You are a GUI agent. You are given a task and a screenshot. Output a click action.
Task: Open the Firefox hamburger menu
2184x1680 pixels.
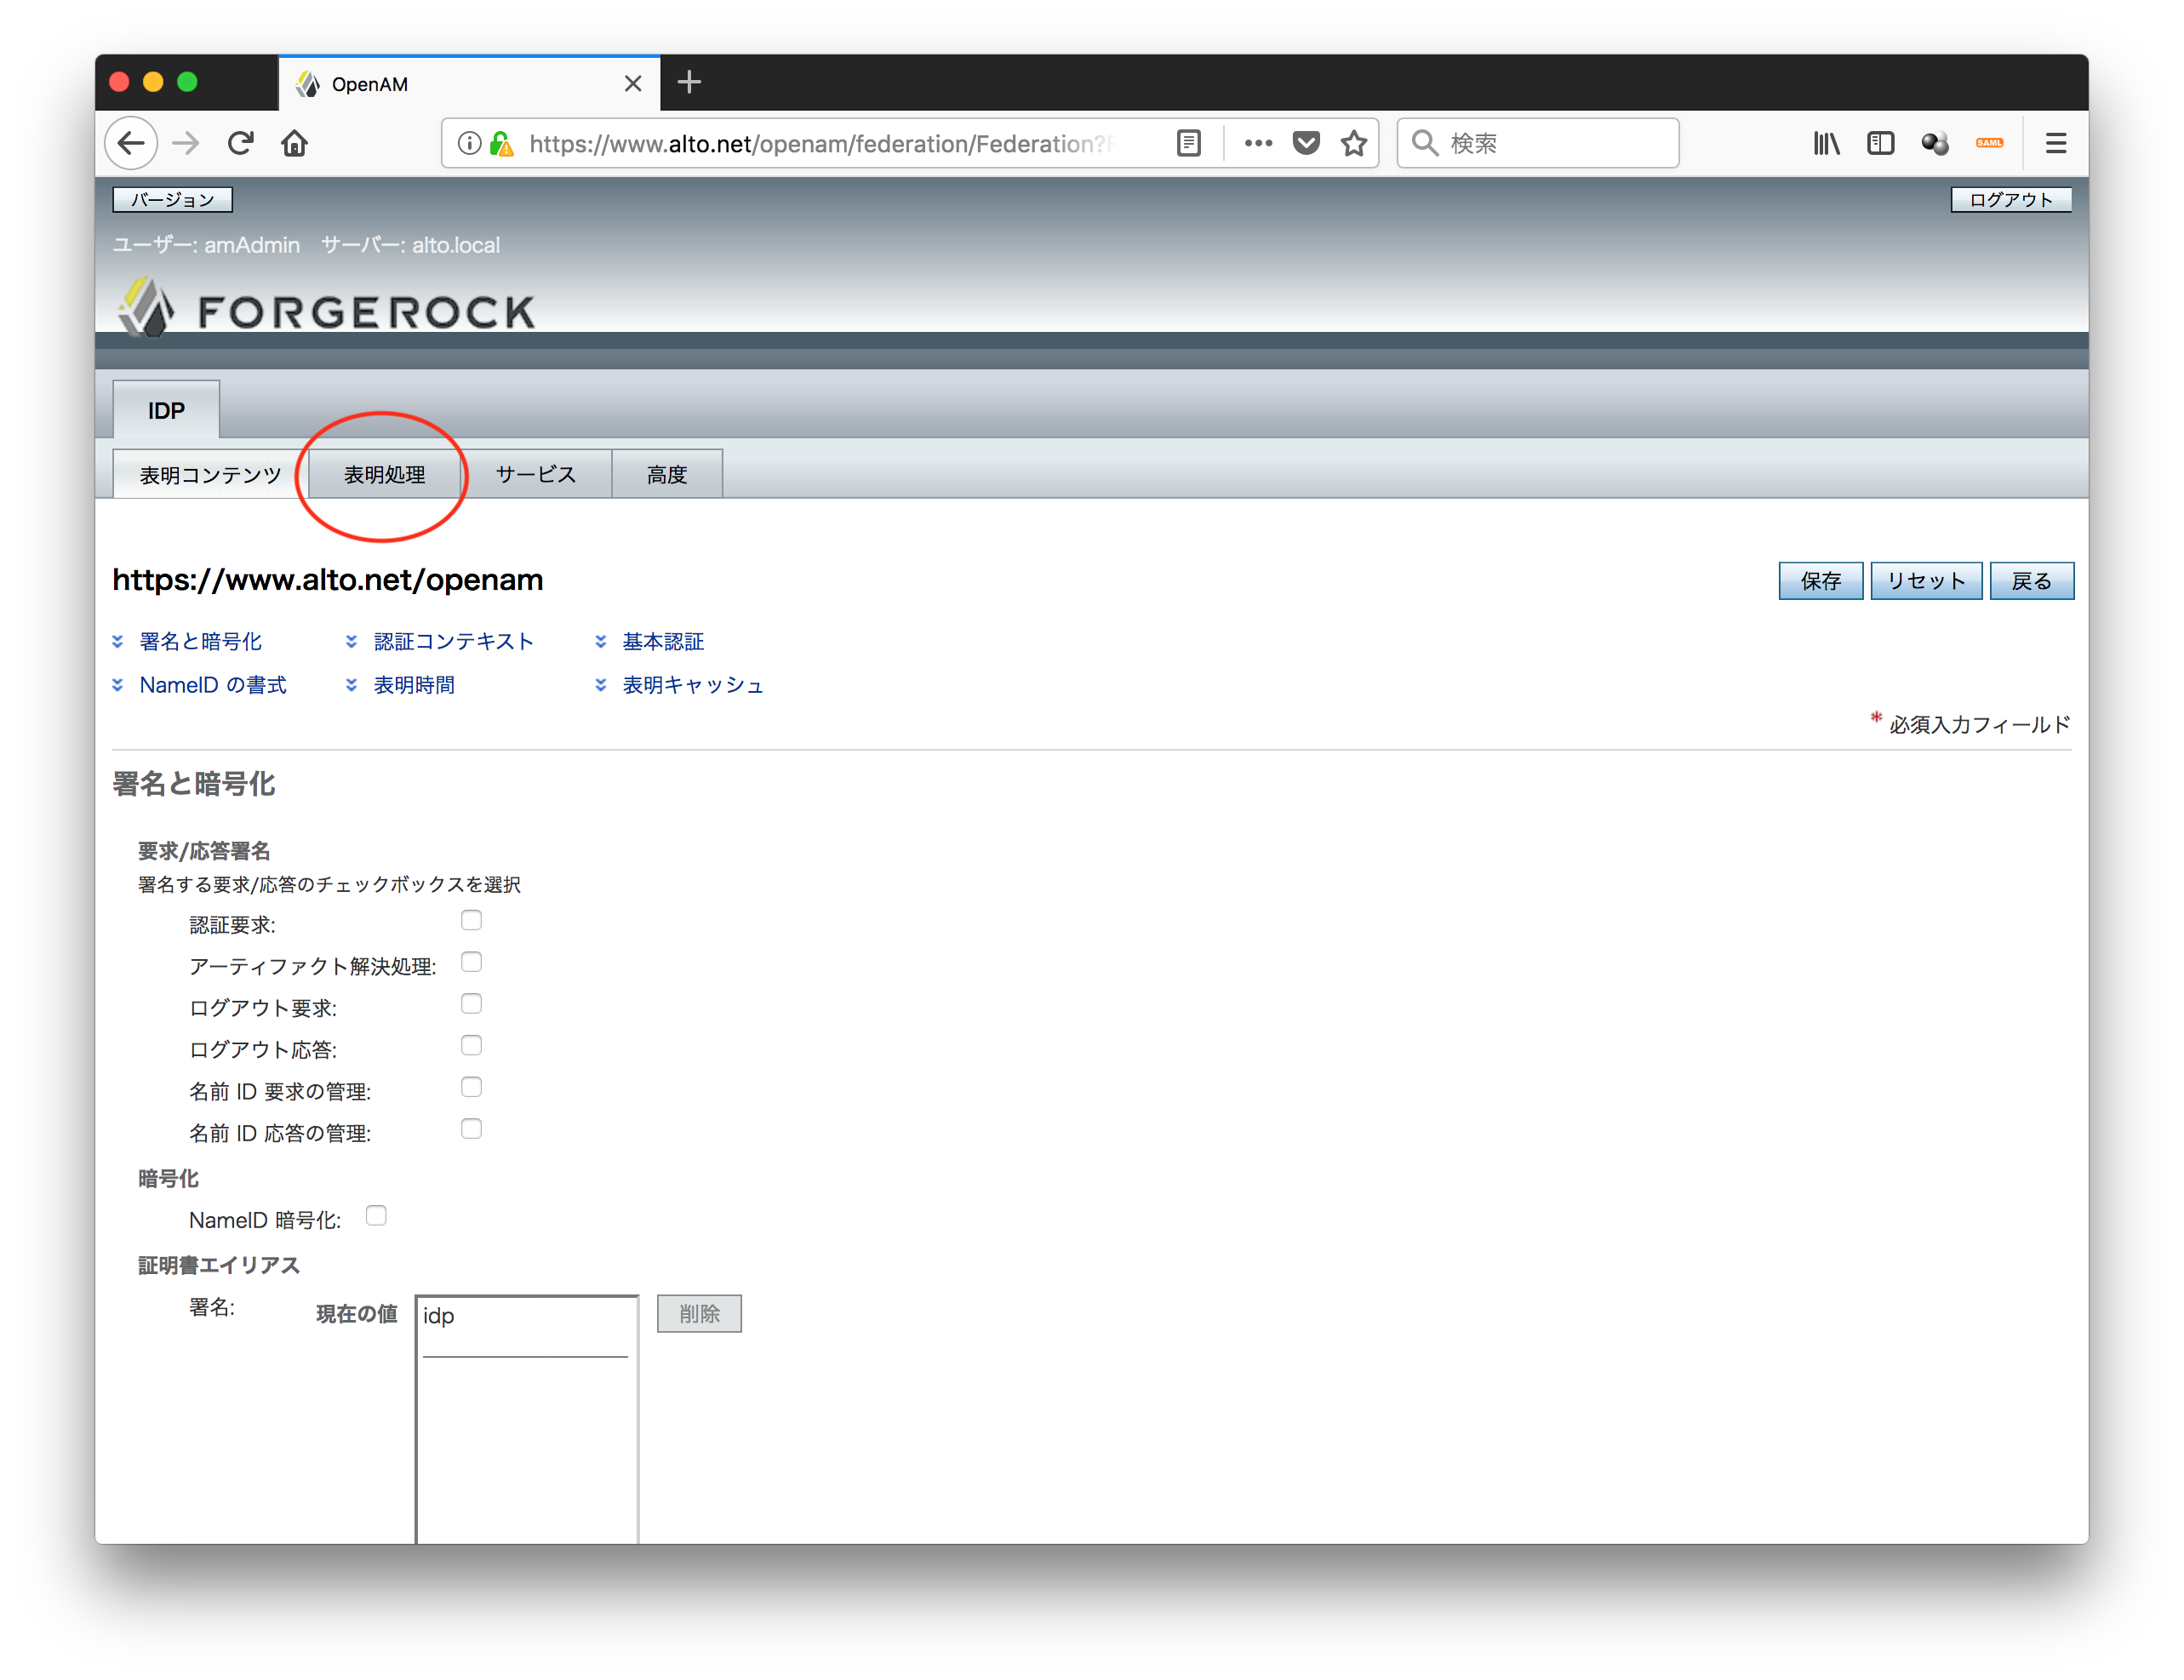[x=2056, y=143]
